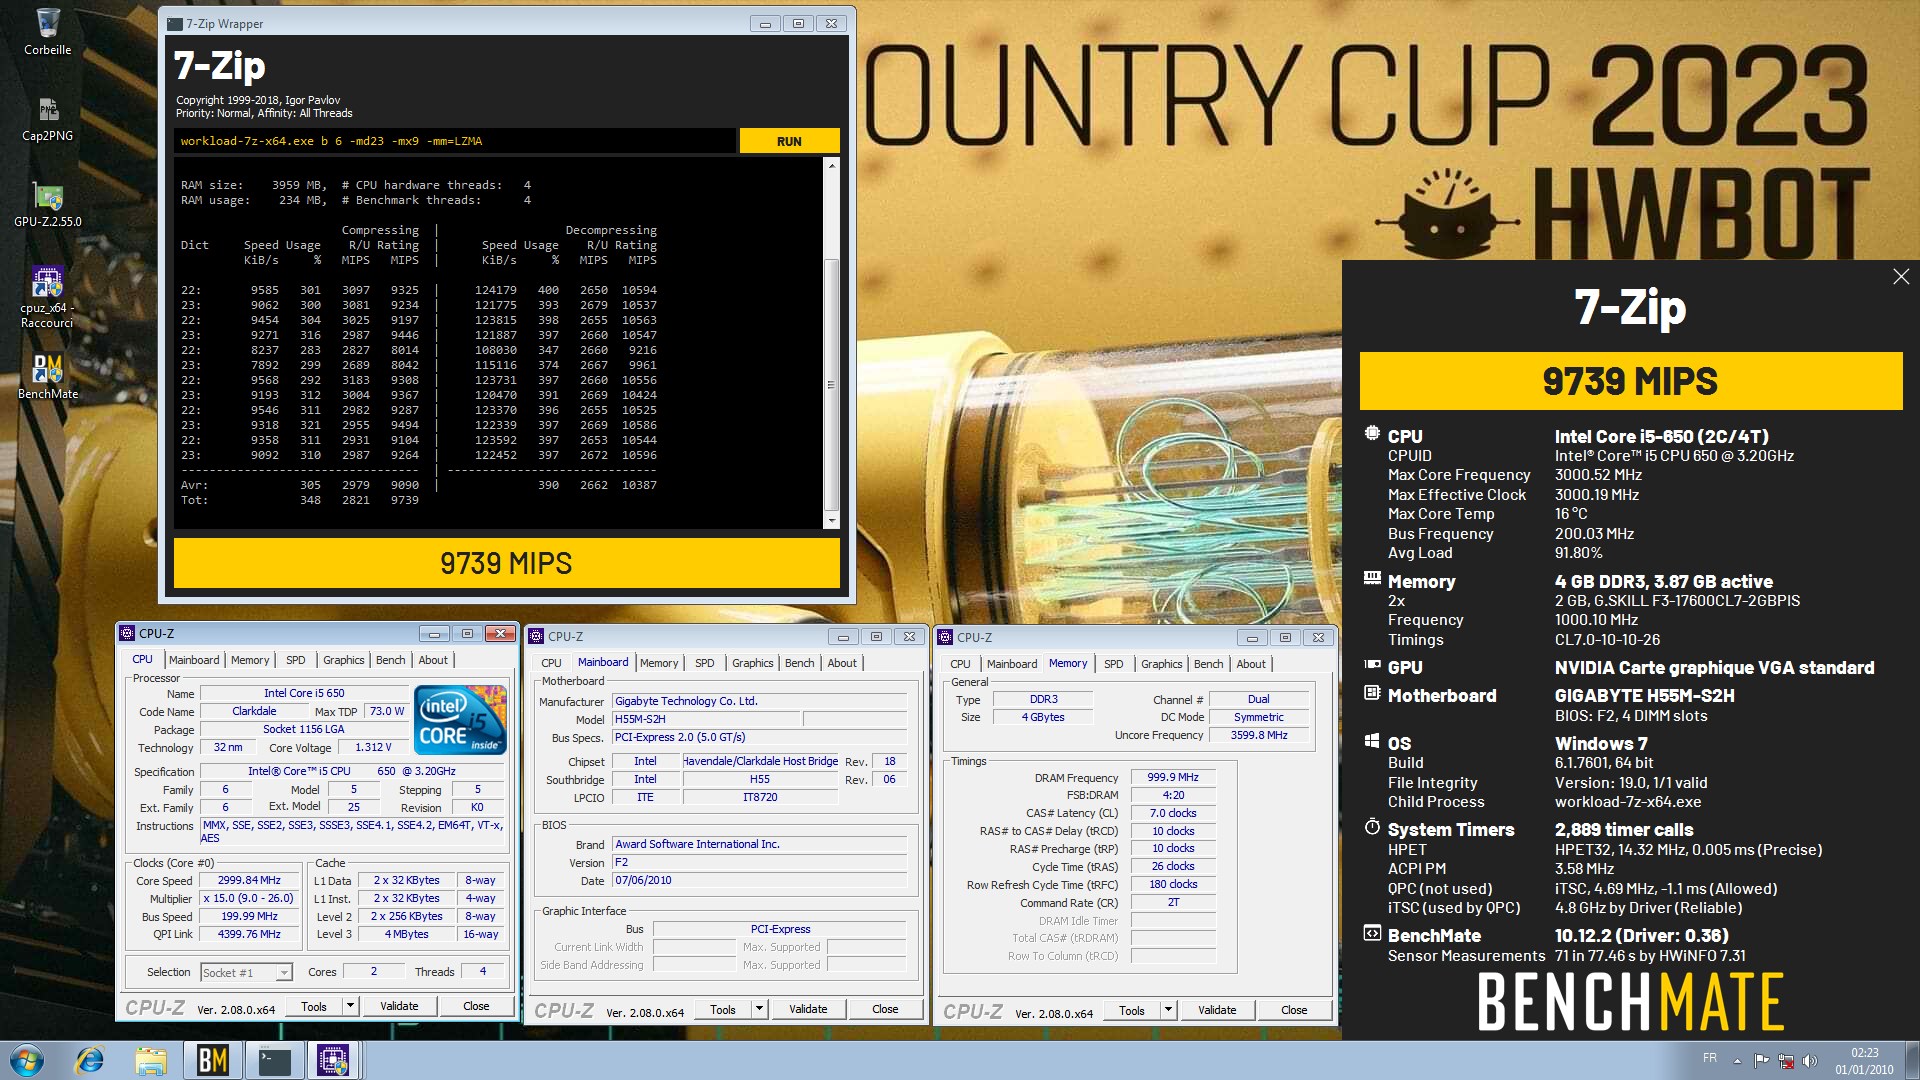
Task: Click the Windows OS icon in the BenchMate panel
Action: 1372,741
